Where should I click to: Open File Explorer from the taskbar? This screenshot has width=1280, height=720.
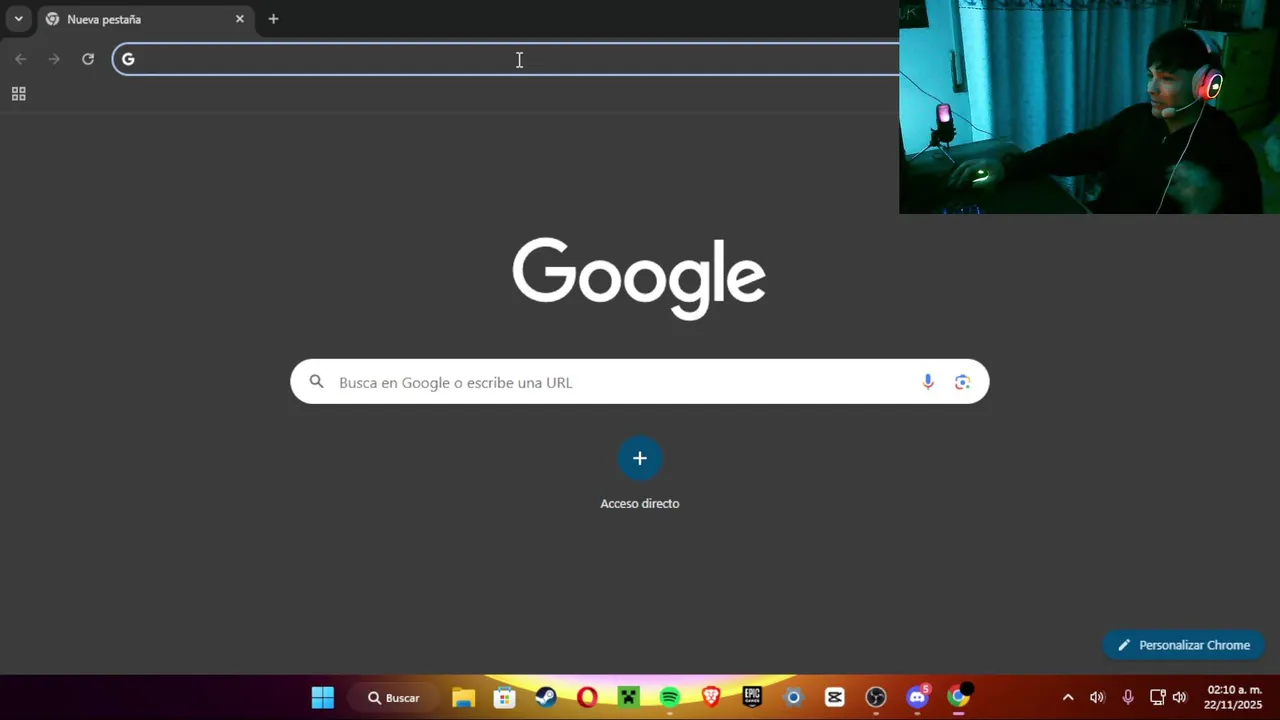tap(463, 697)
